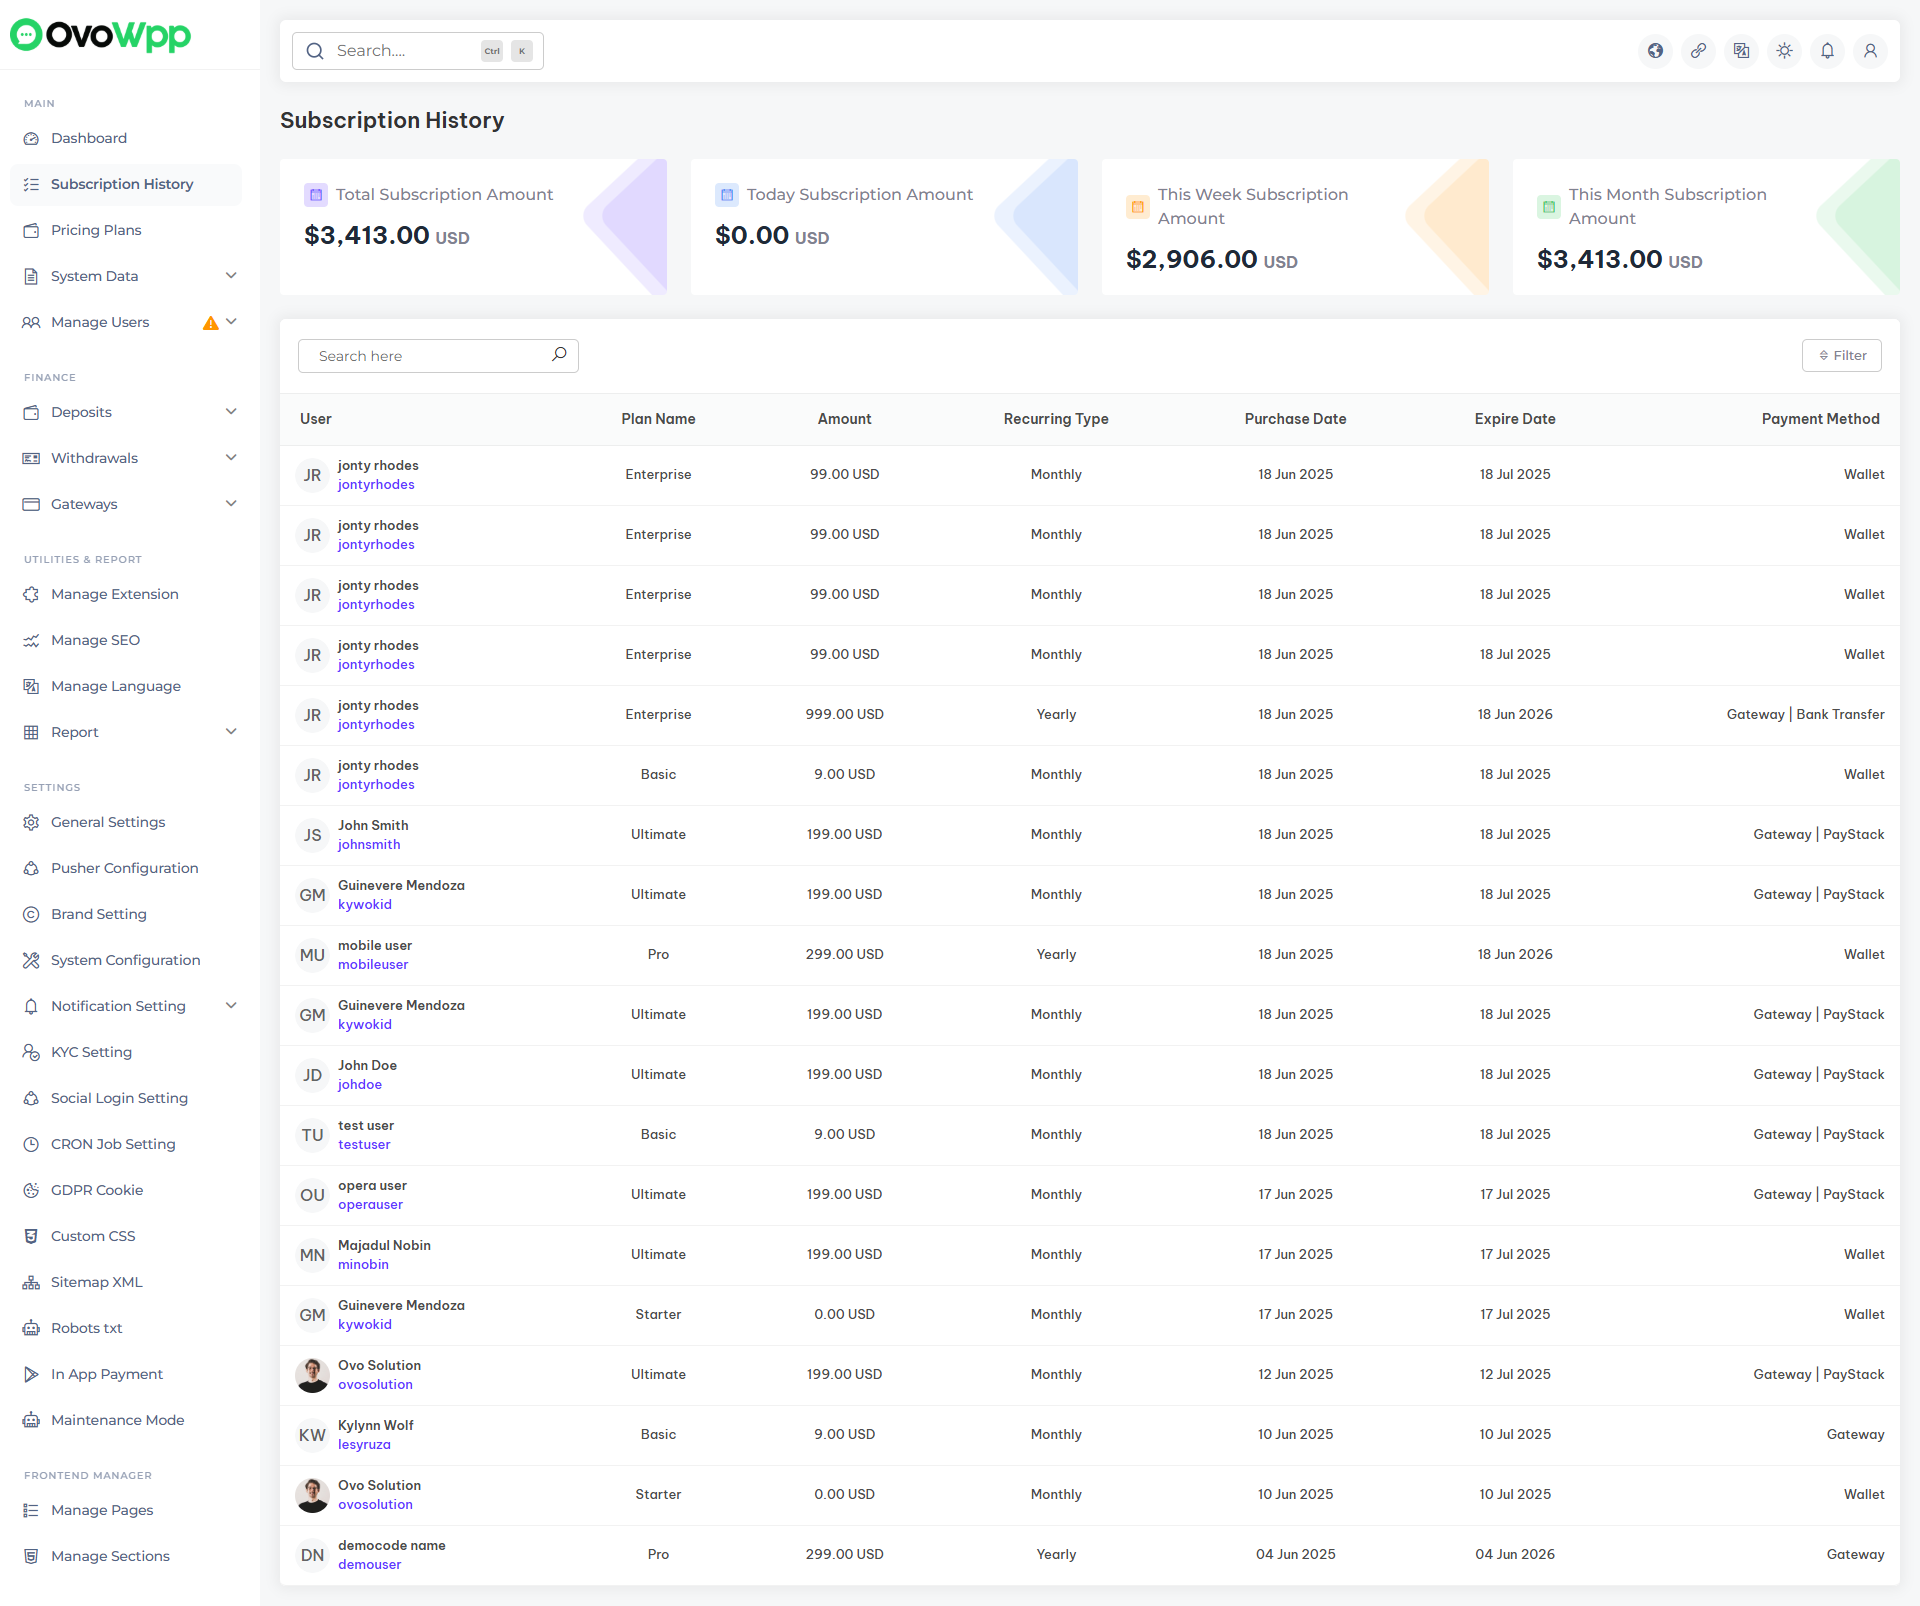Image resolution: width=1920 pixels, height=1606 pixels.
Task: Click the Ovo Solution avatar thumbnail
Action: click(x=312, y=1375)
